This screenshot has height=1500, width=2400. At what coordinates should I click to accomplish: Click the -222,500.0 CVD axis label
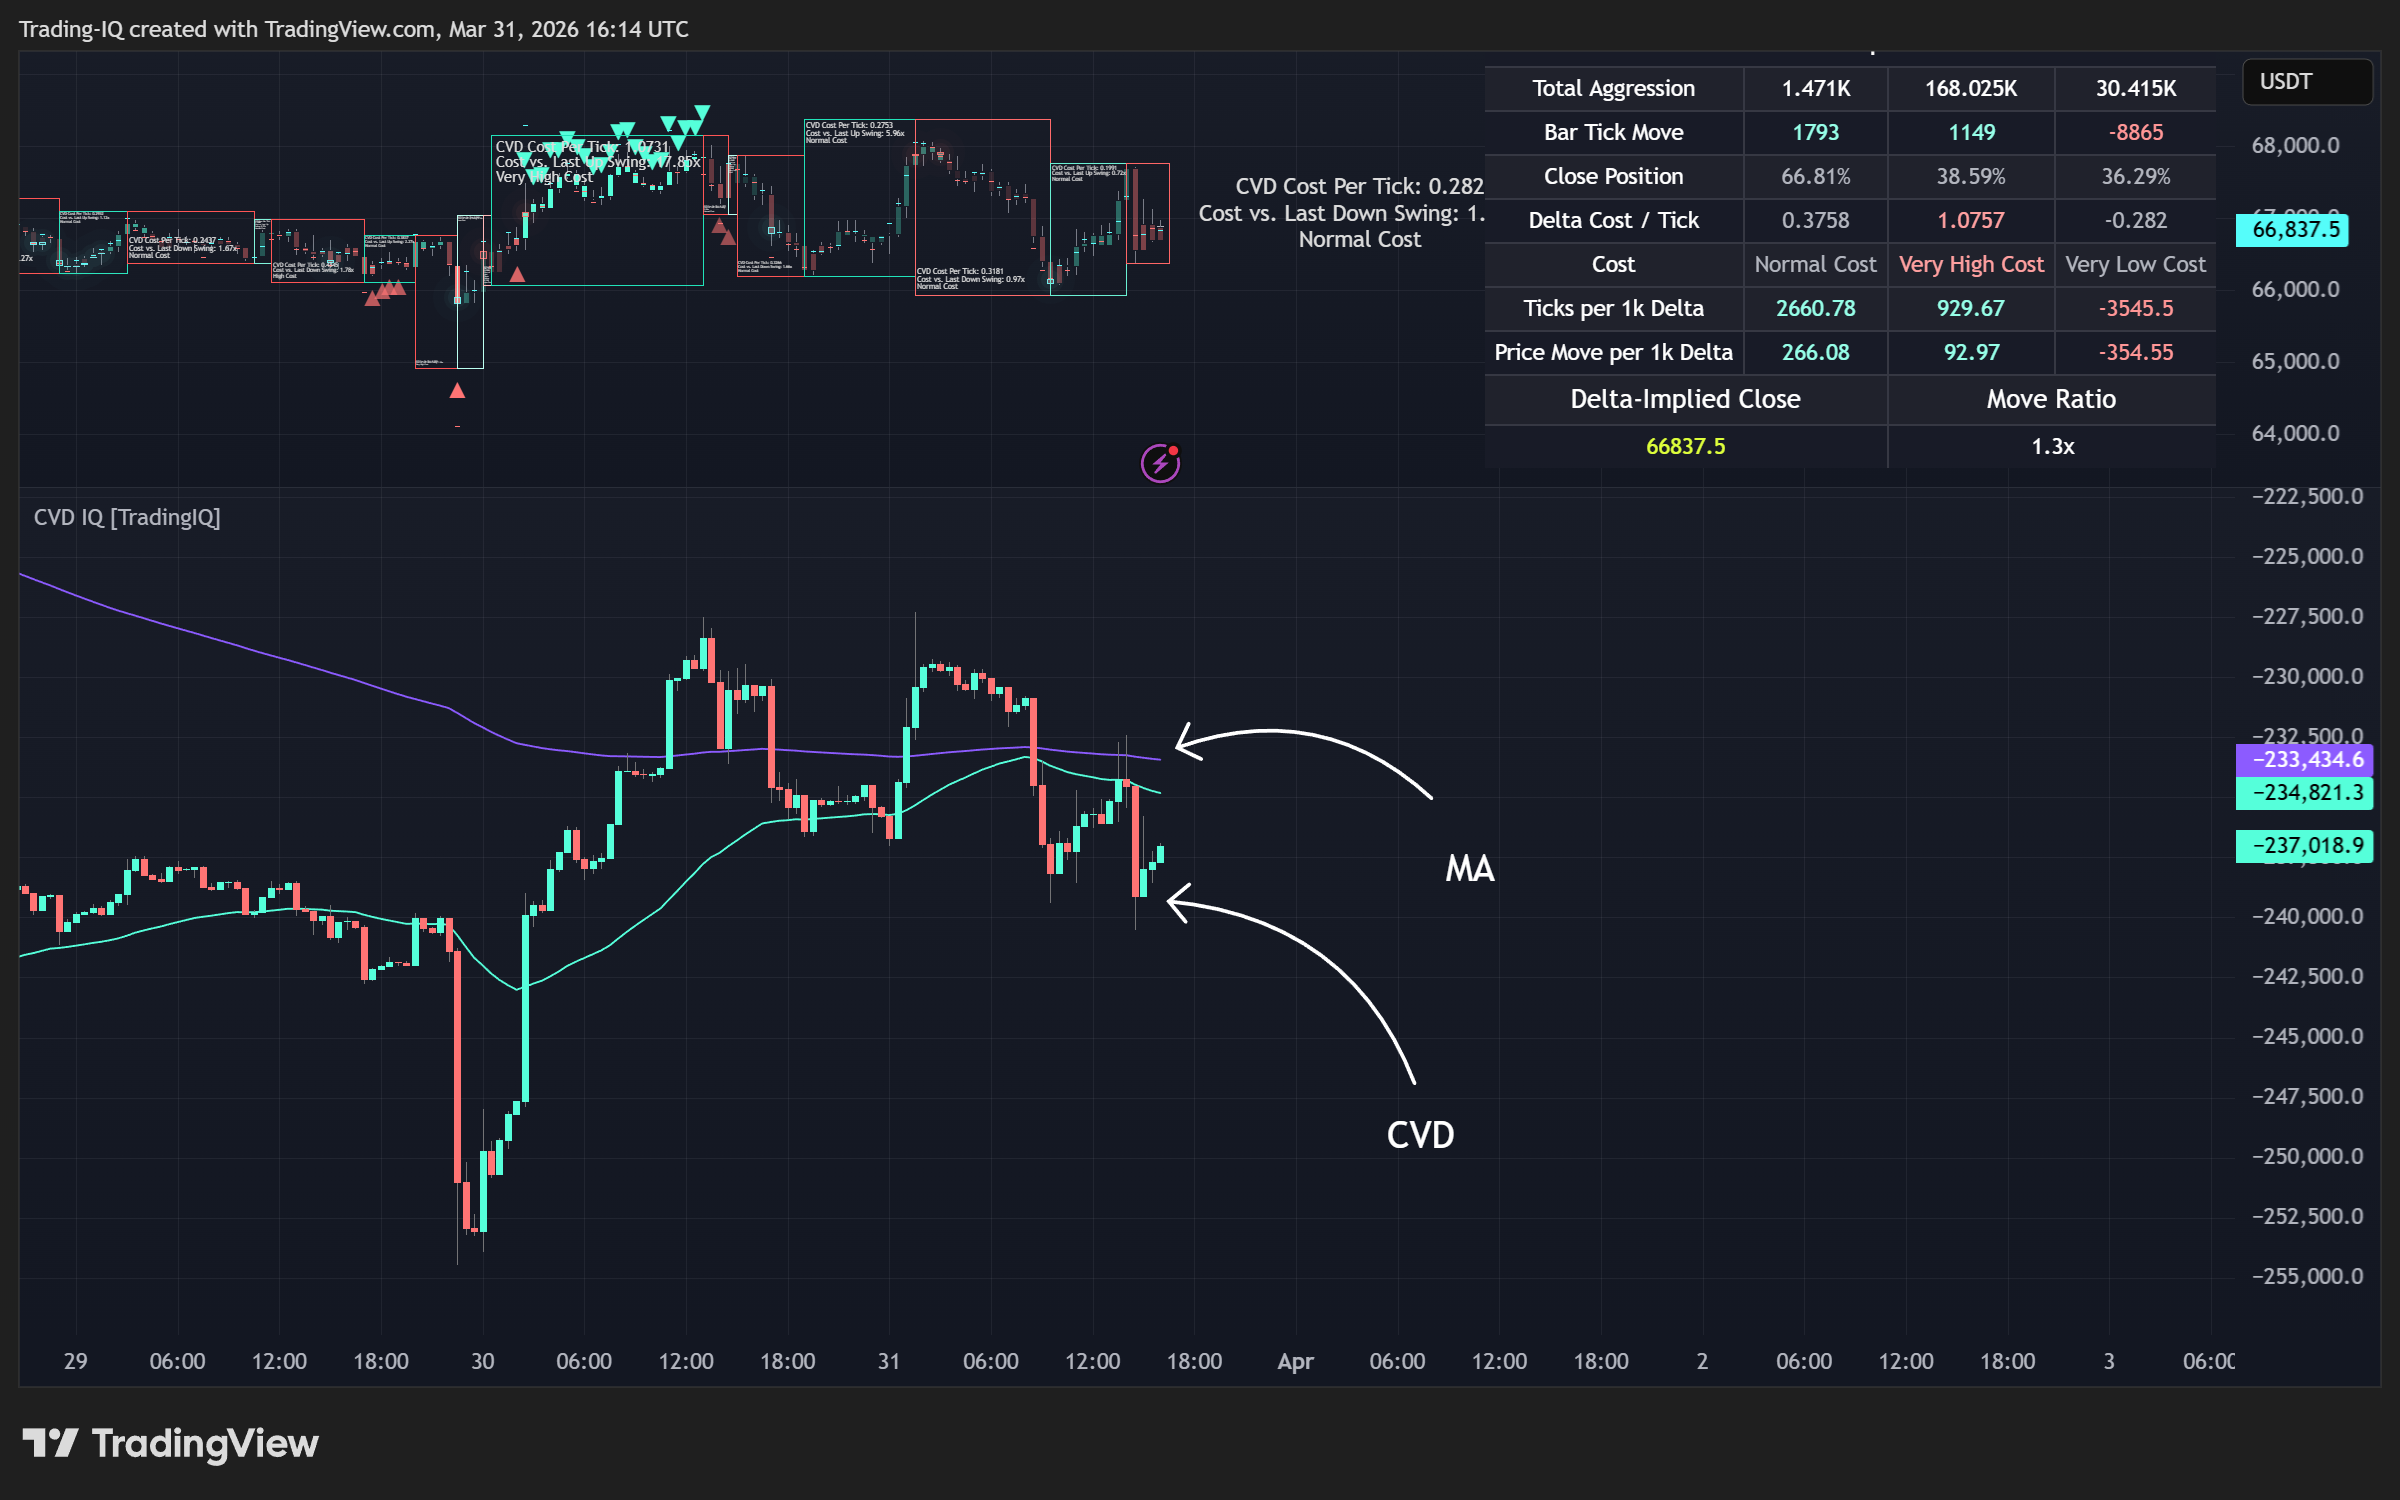click(2307, 496)
